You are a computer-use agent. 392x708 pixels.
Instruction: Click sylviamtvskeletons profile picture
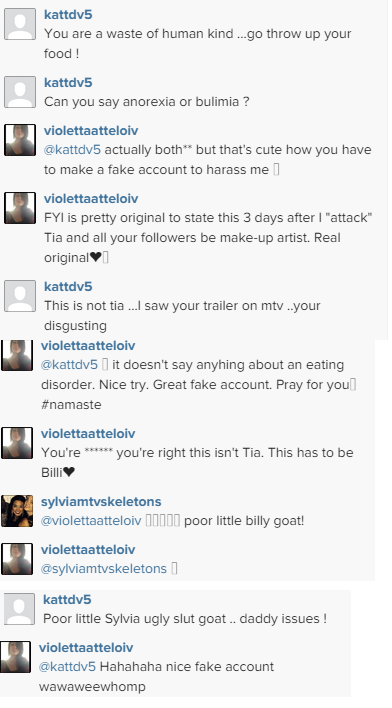(x=17, y=511)
